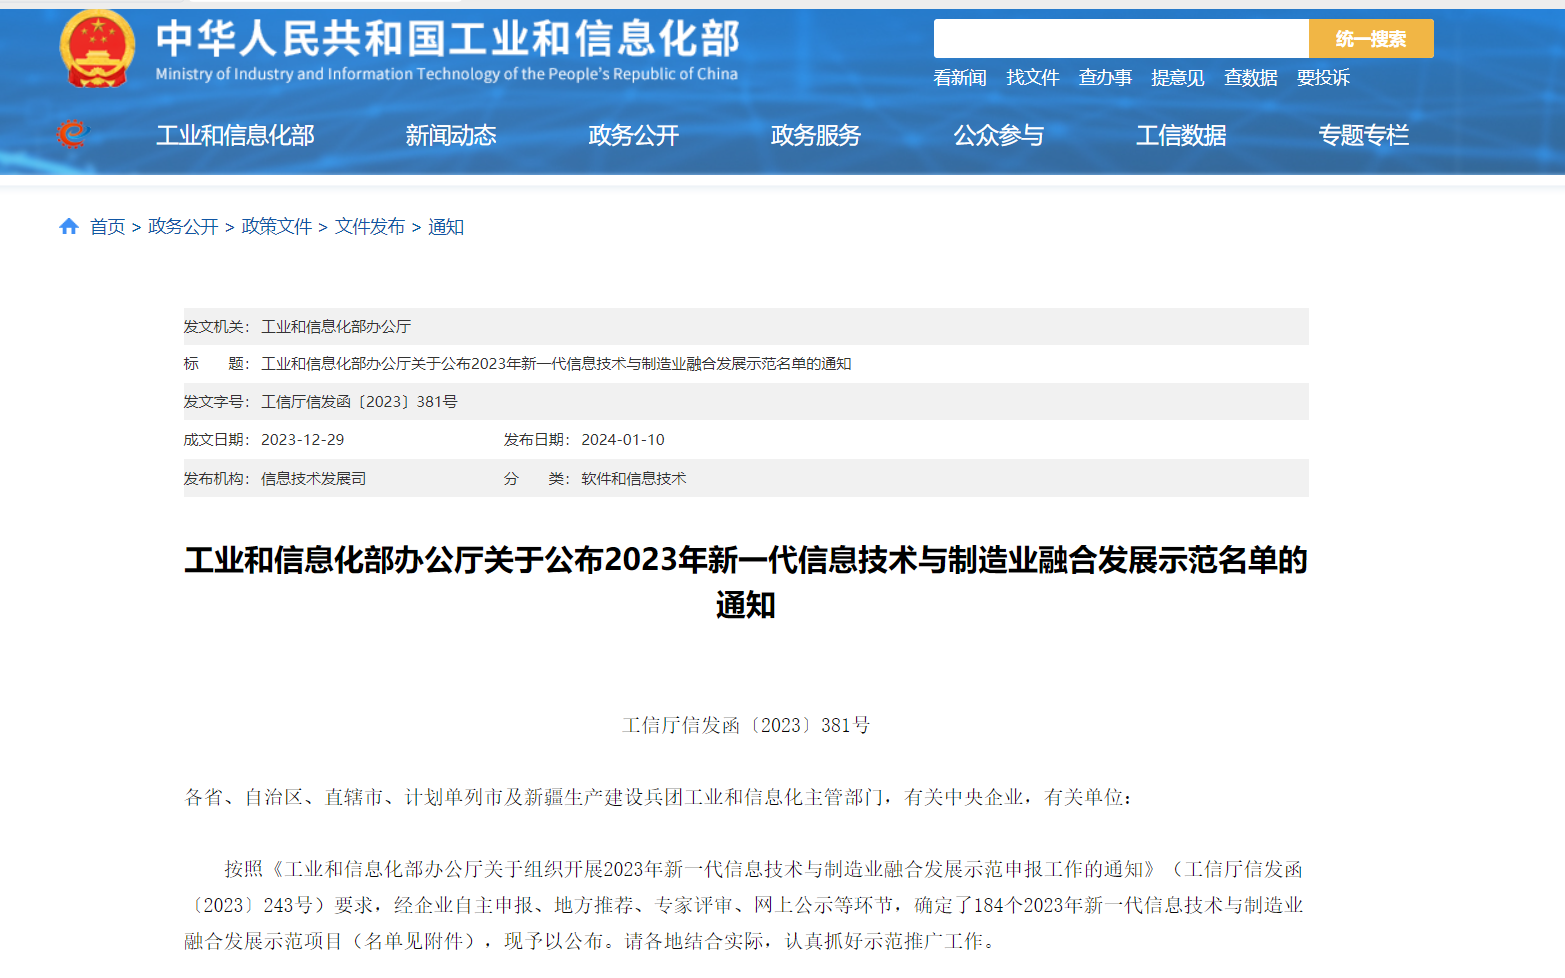Open the 专题专栏 menu
1565x978 pixels.
pos(1364,135)
